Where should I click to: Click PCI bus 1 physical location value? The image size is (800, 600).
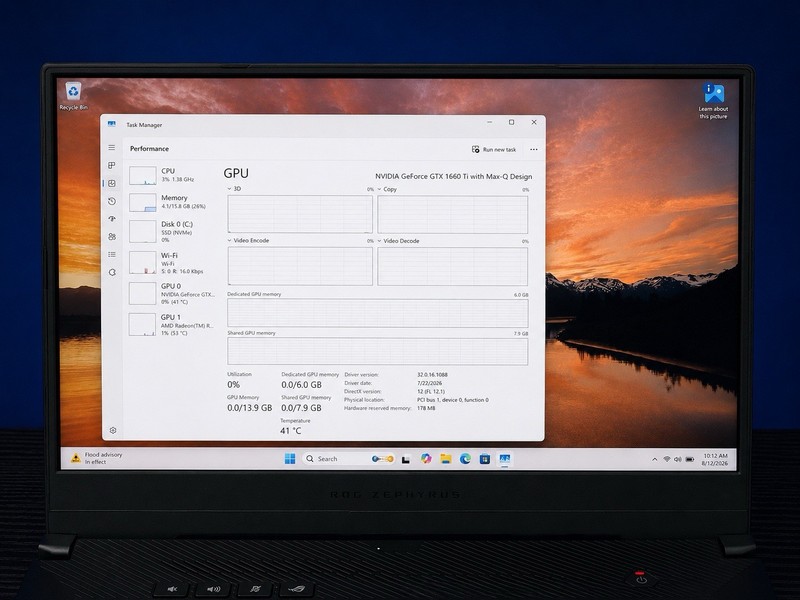pyautogui.click(x=453, y=400)
